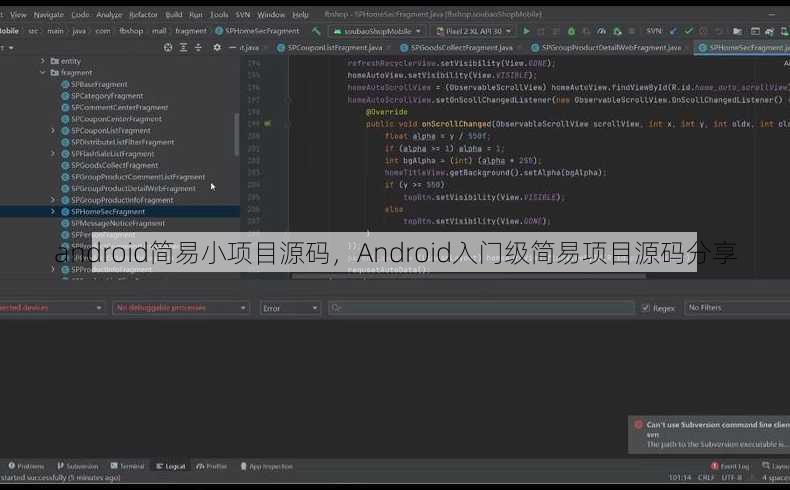Open the No Filters dropdown in Logcat

click(x=737, y=308)
